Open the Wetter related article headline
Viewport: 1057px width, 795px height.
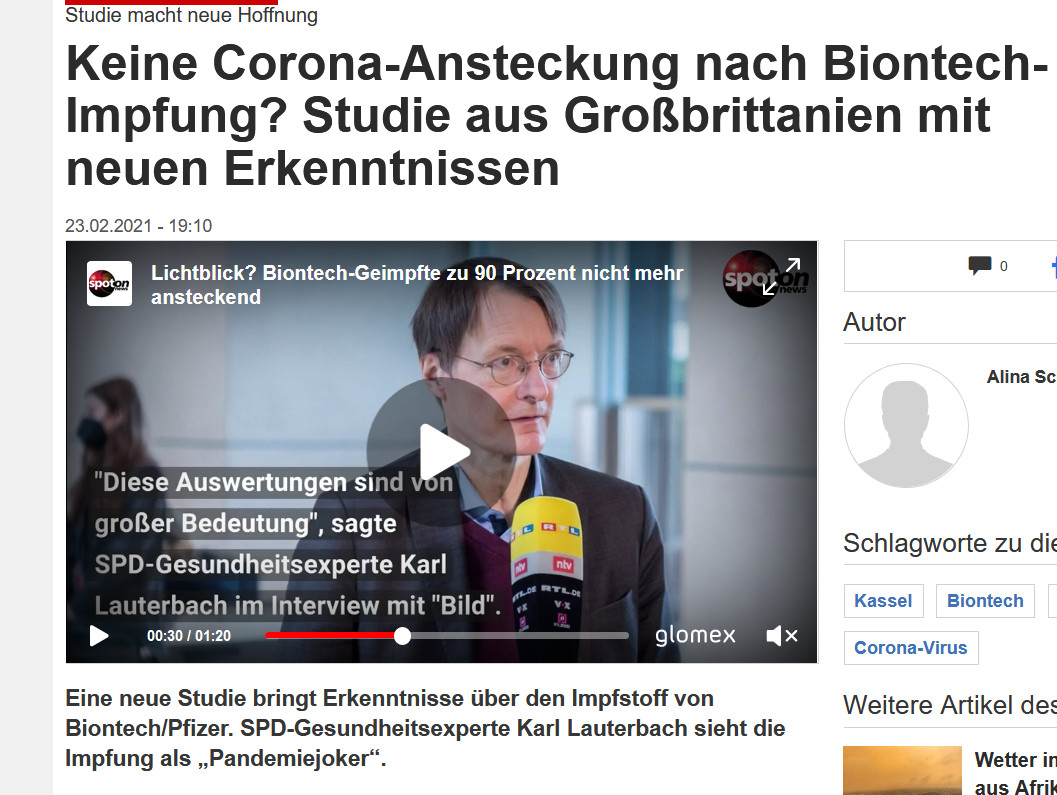[1015, 773]
